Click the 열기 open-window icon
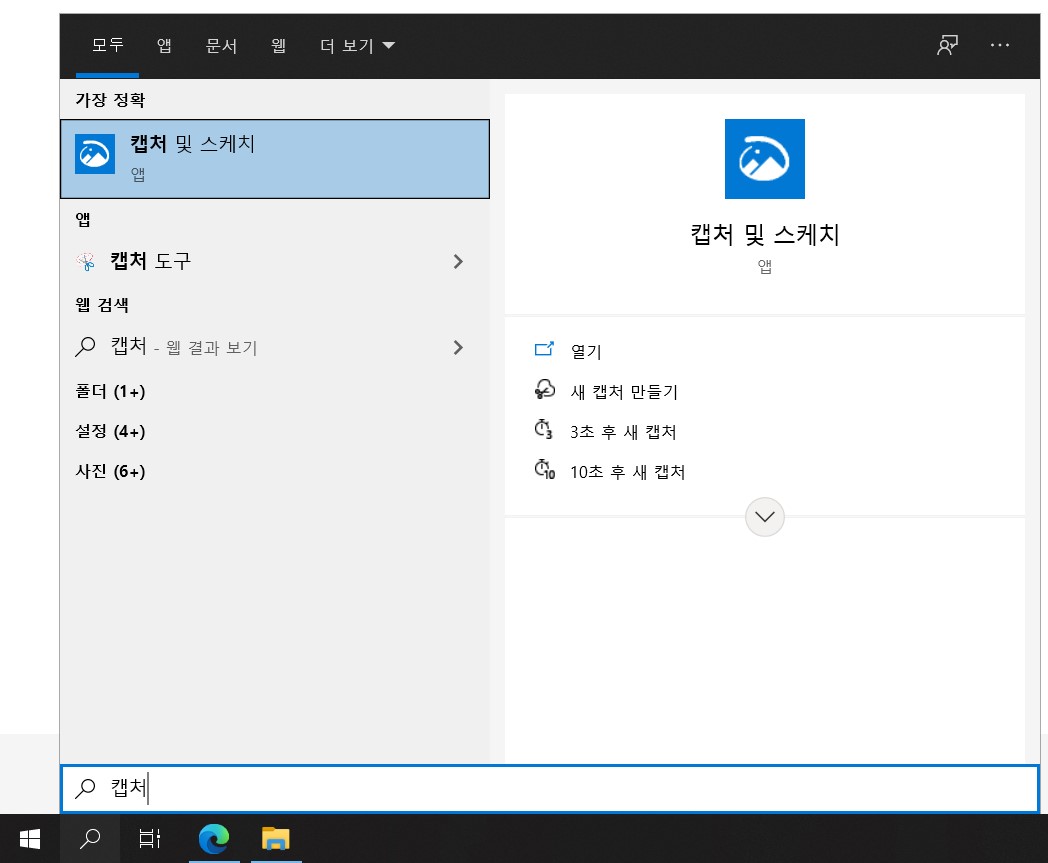 (544, 349)
